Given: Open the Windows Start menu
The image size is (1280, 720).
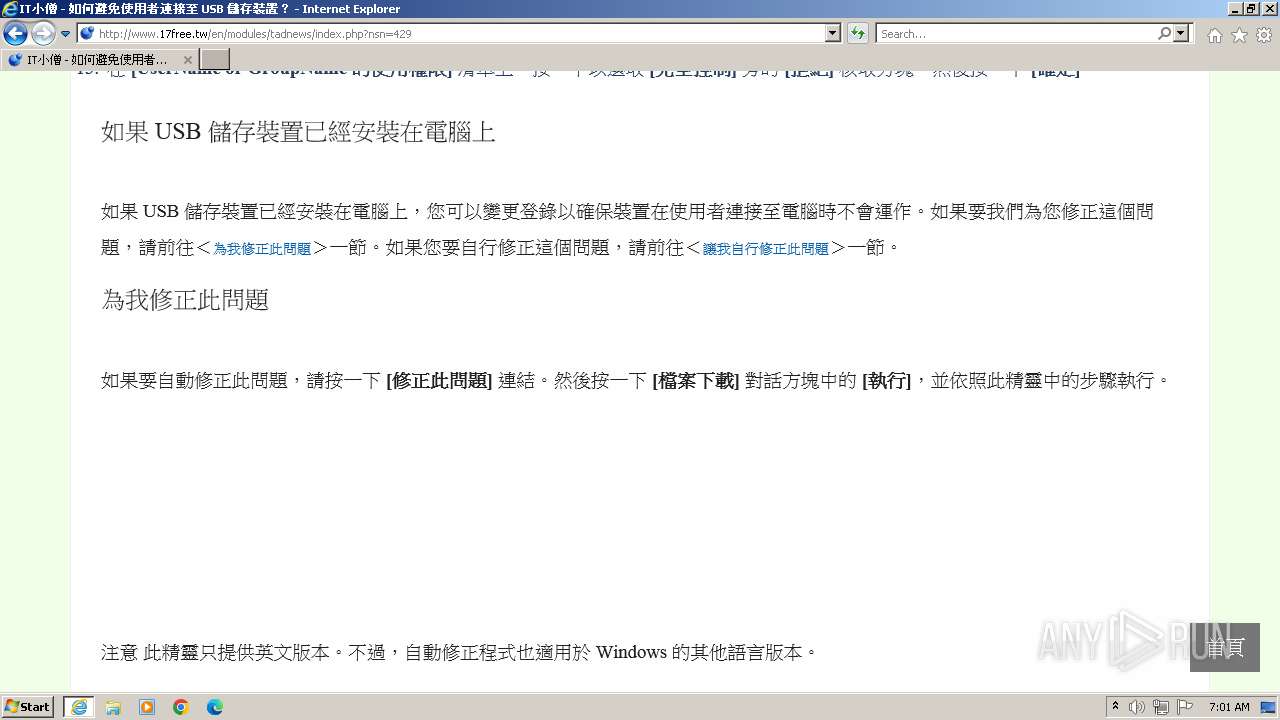Looking at the screenshot, I should click(x=28, y=707).
